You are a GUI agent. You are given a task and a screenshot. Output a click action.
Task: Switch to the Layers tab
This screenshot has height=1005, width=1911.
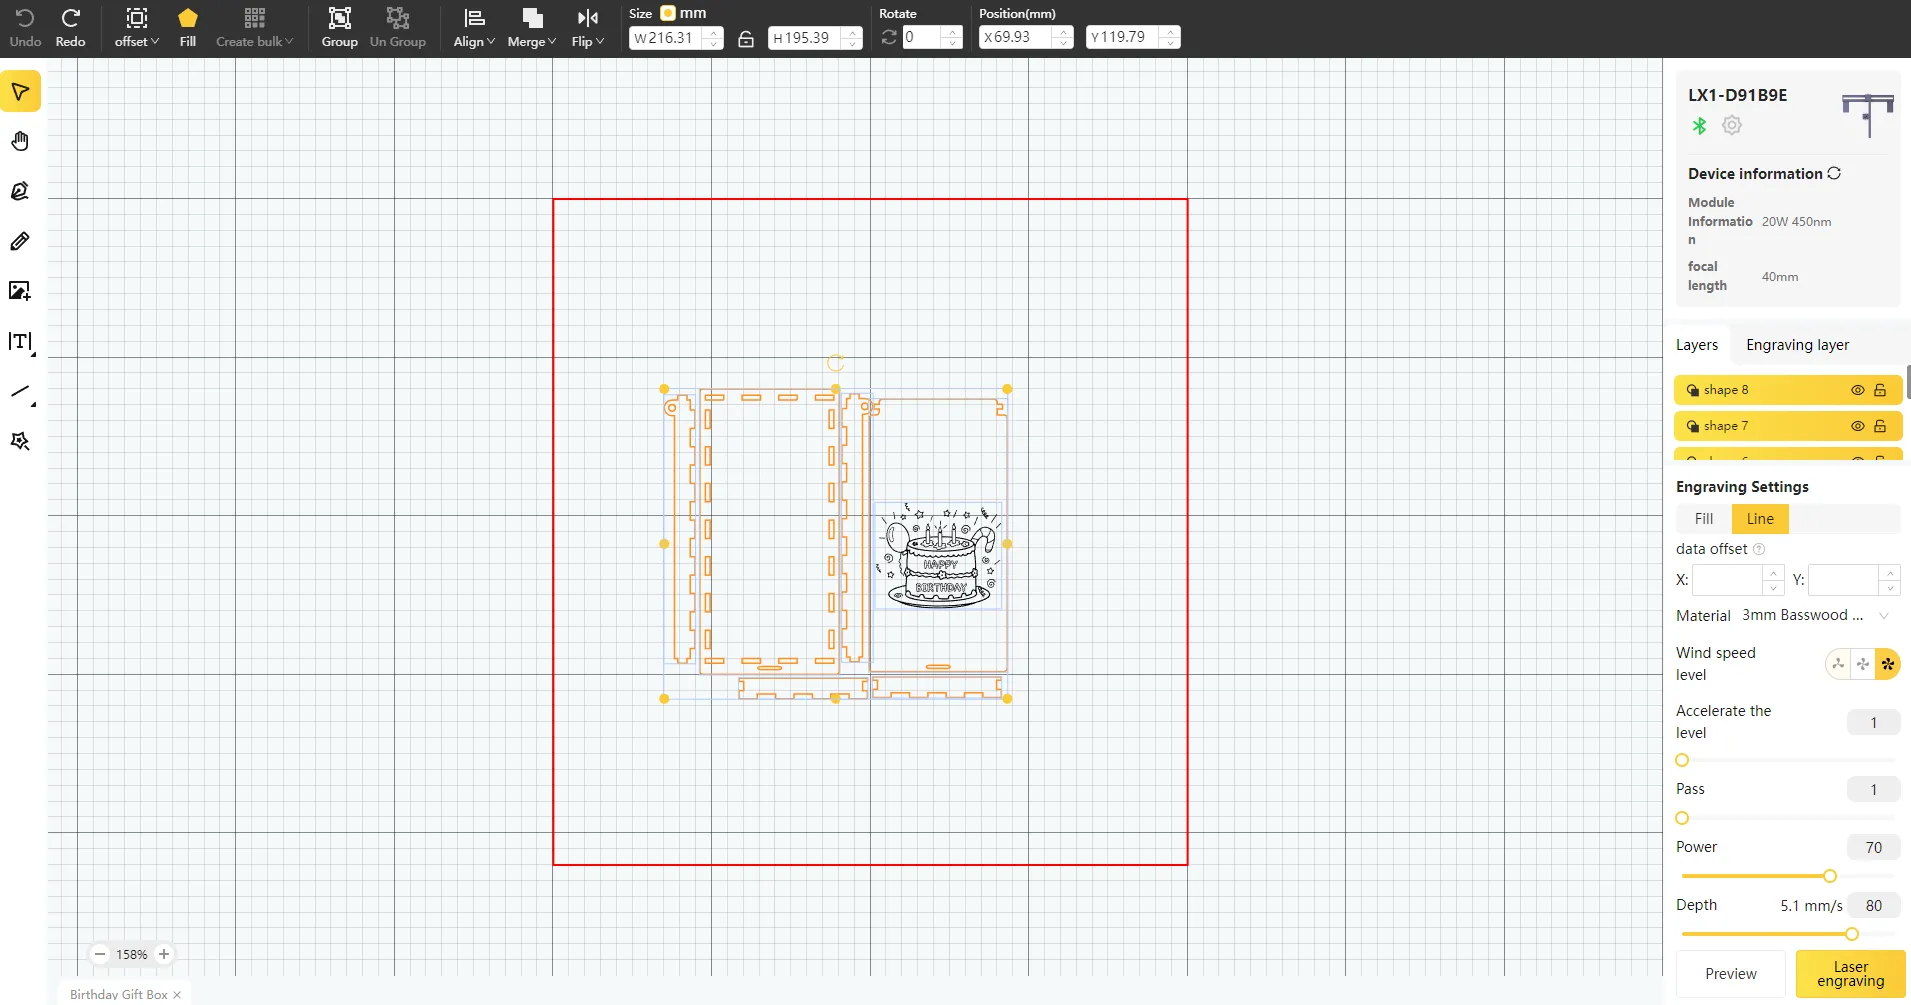[1697, 345]
